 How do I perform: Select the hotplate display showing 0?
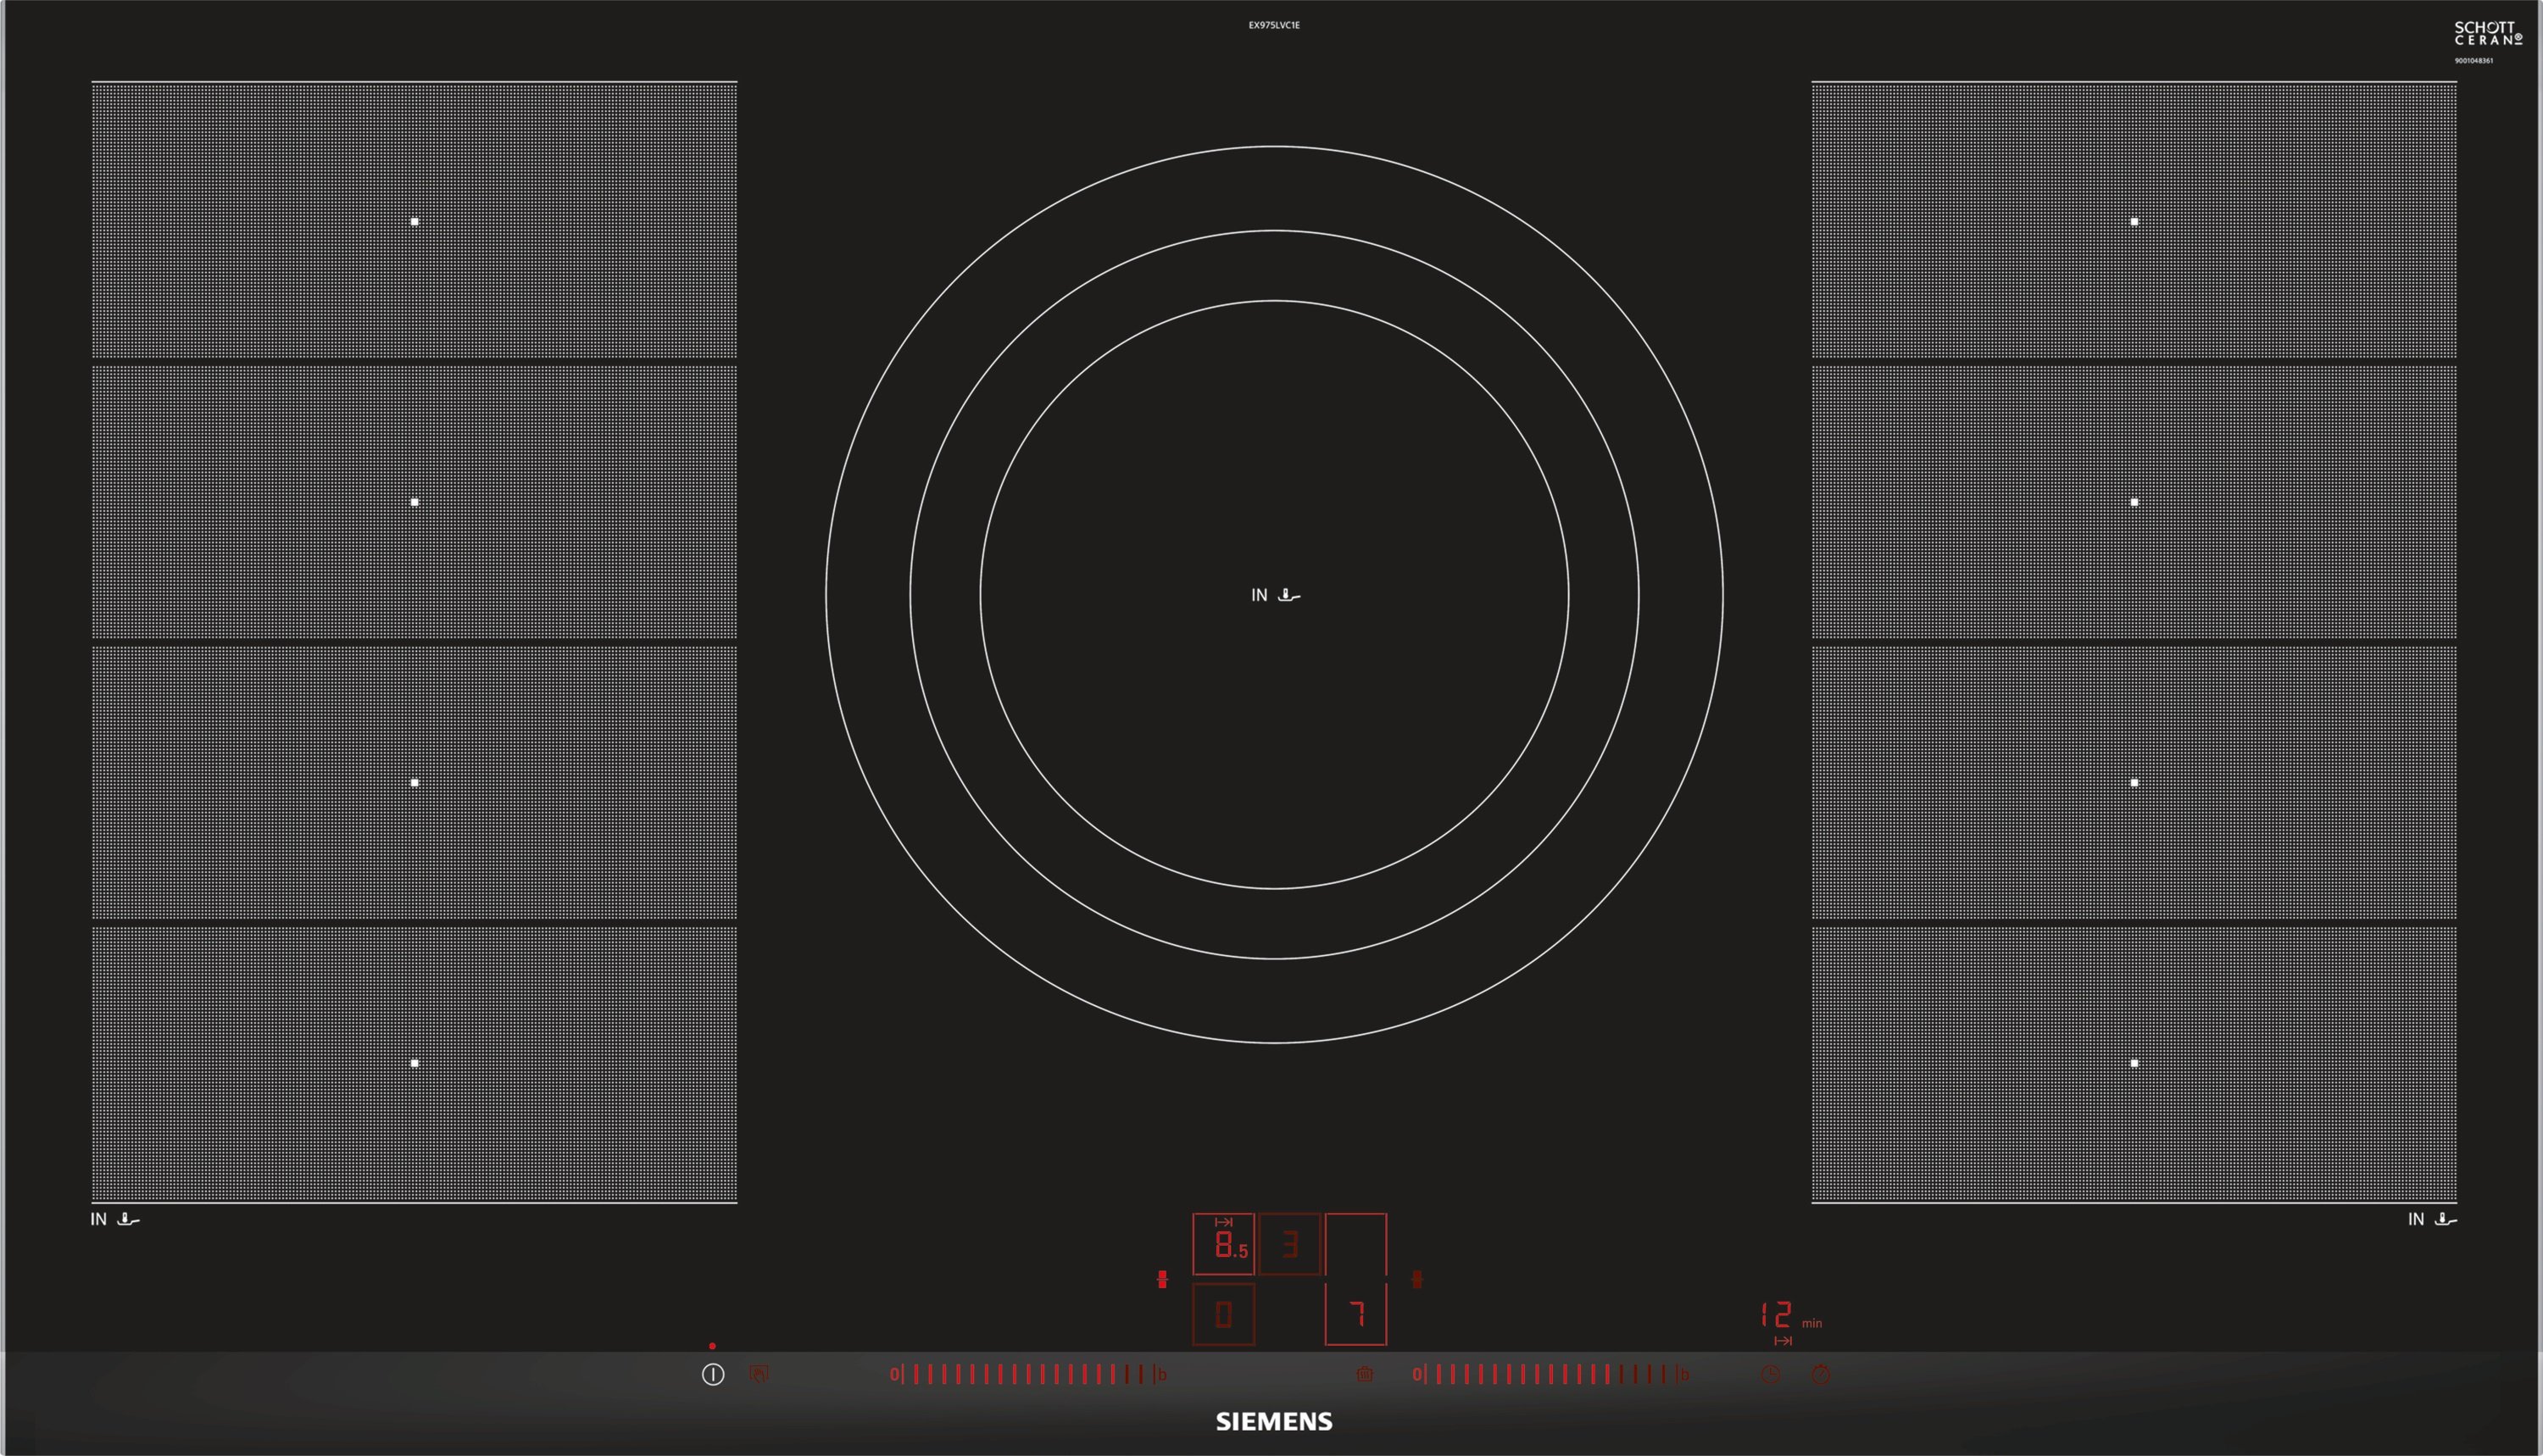coord(1223,1314)
